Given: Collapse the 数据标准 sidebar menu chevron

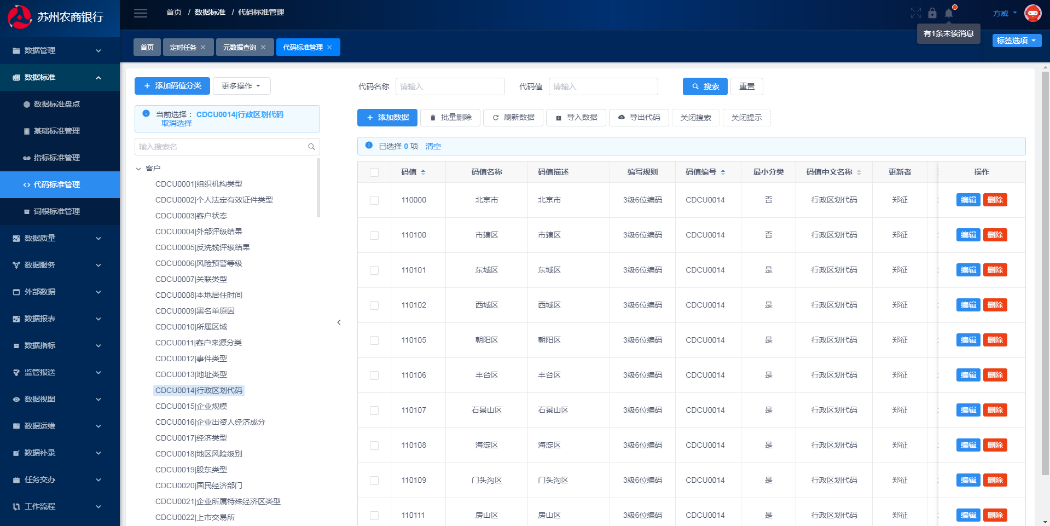Looking at the screenshot, I should pyautogui.click(x=98, y=78).
